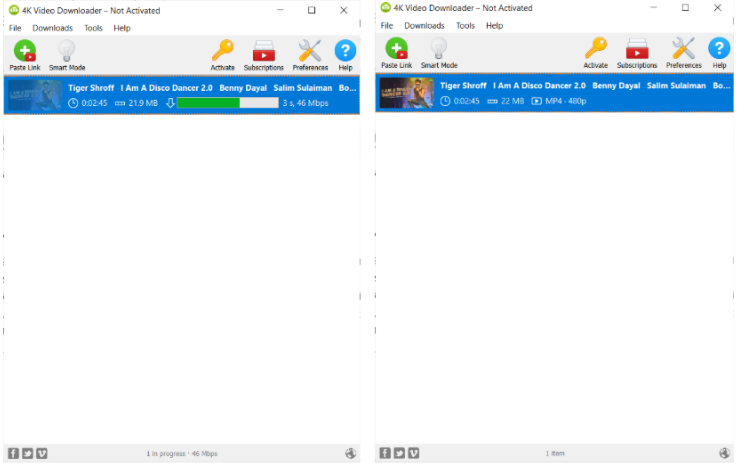Click '3 s, 46 Mbps' download speed text
The image size is (744, 468).
pyautogui.click(x=306, y=103)
